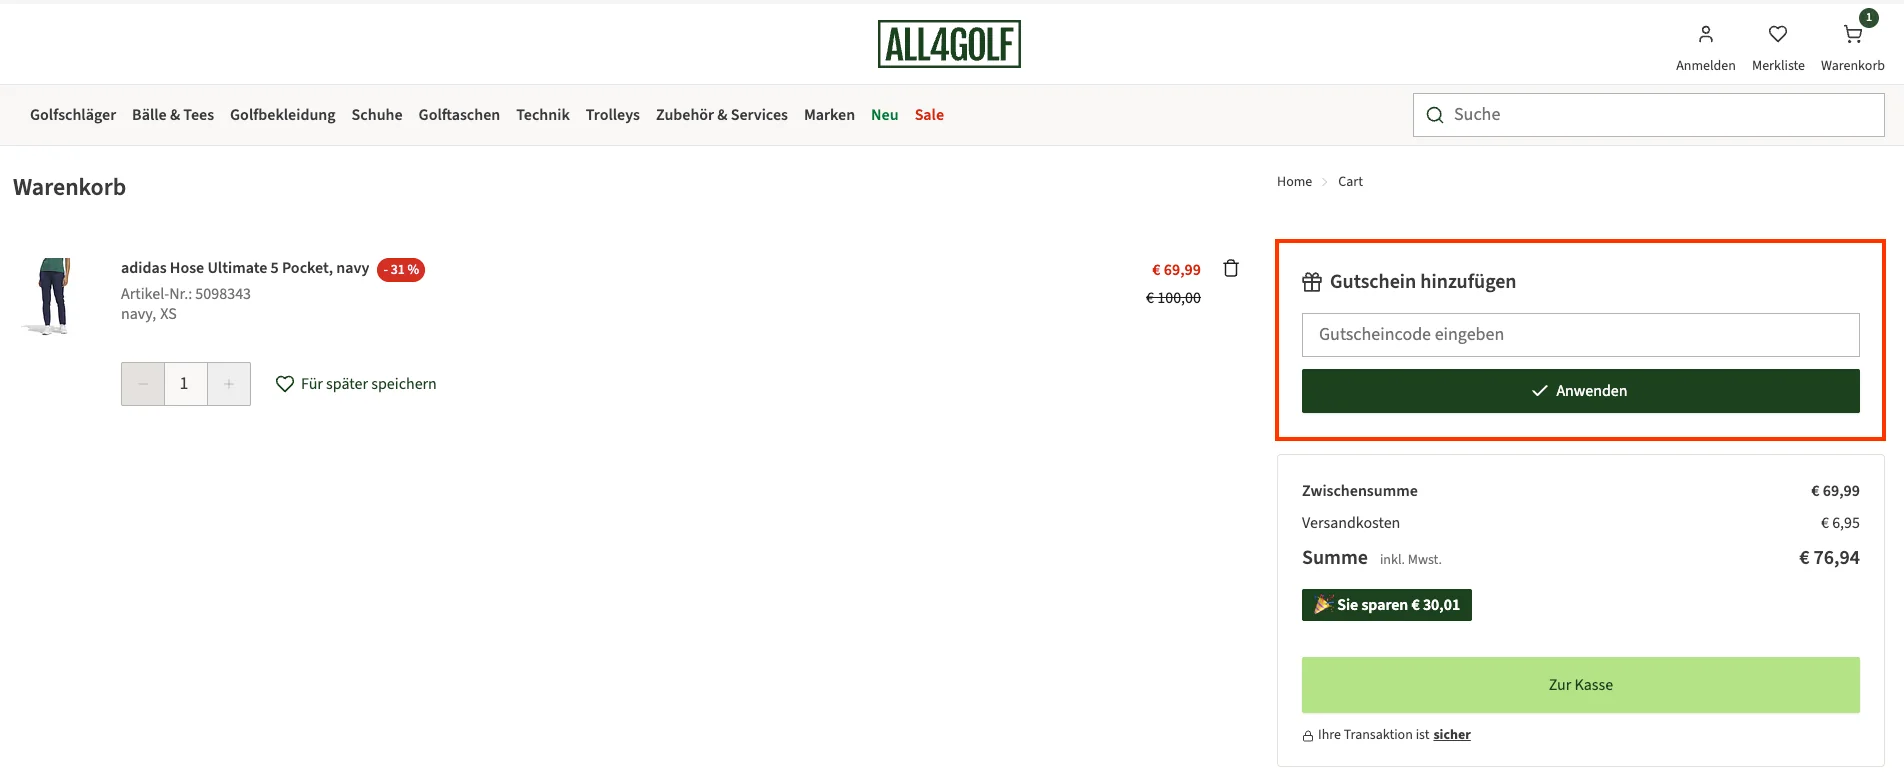Viewport: 1904px width, 776px height.
Task: Open the Anmelden account icon
Action: (x=1705, y=35)
